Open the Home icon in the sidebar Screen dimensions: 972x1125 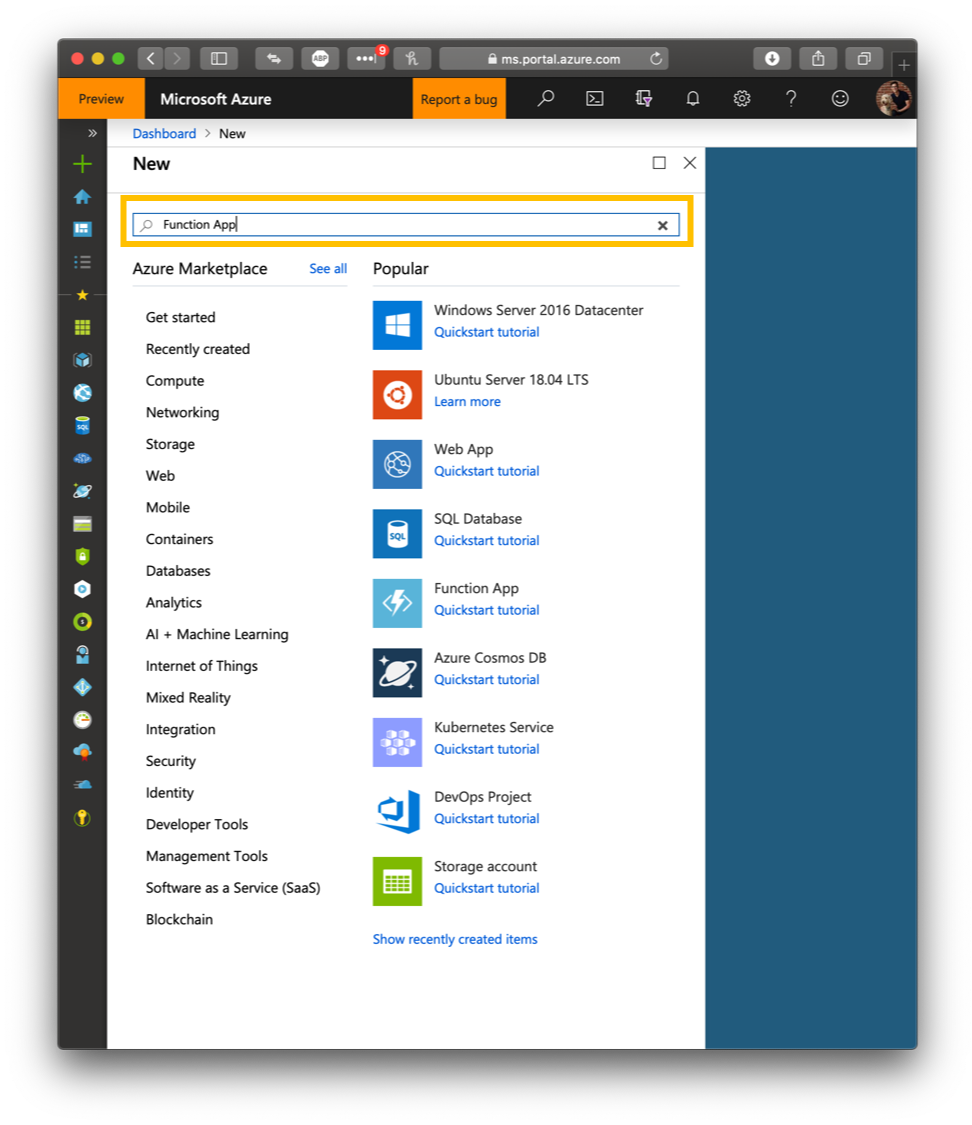(82, 197)
